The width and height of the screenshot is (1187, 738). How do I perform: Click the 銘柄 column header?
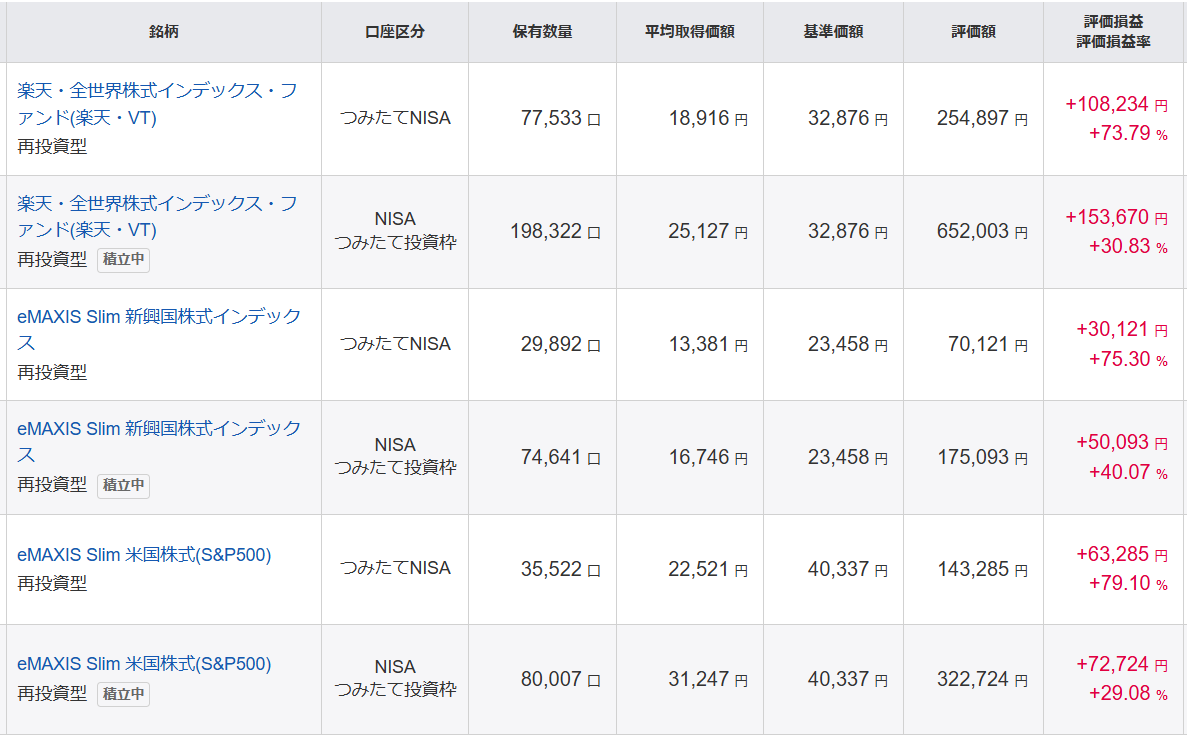pyautogui.click(x=164, y=31)
